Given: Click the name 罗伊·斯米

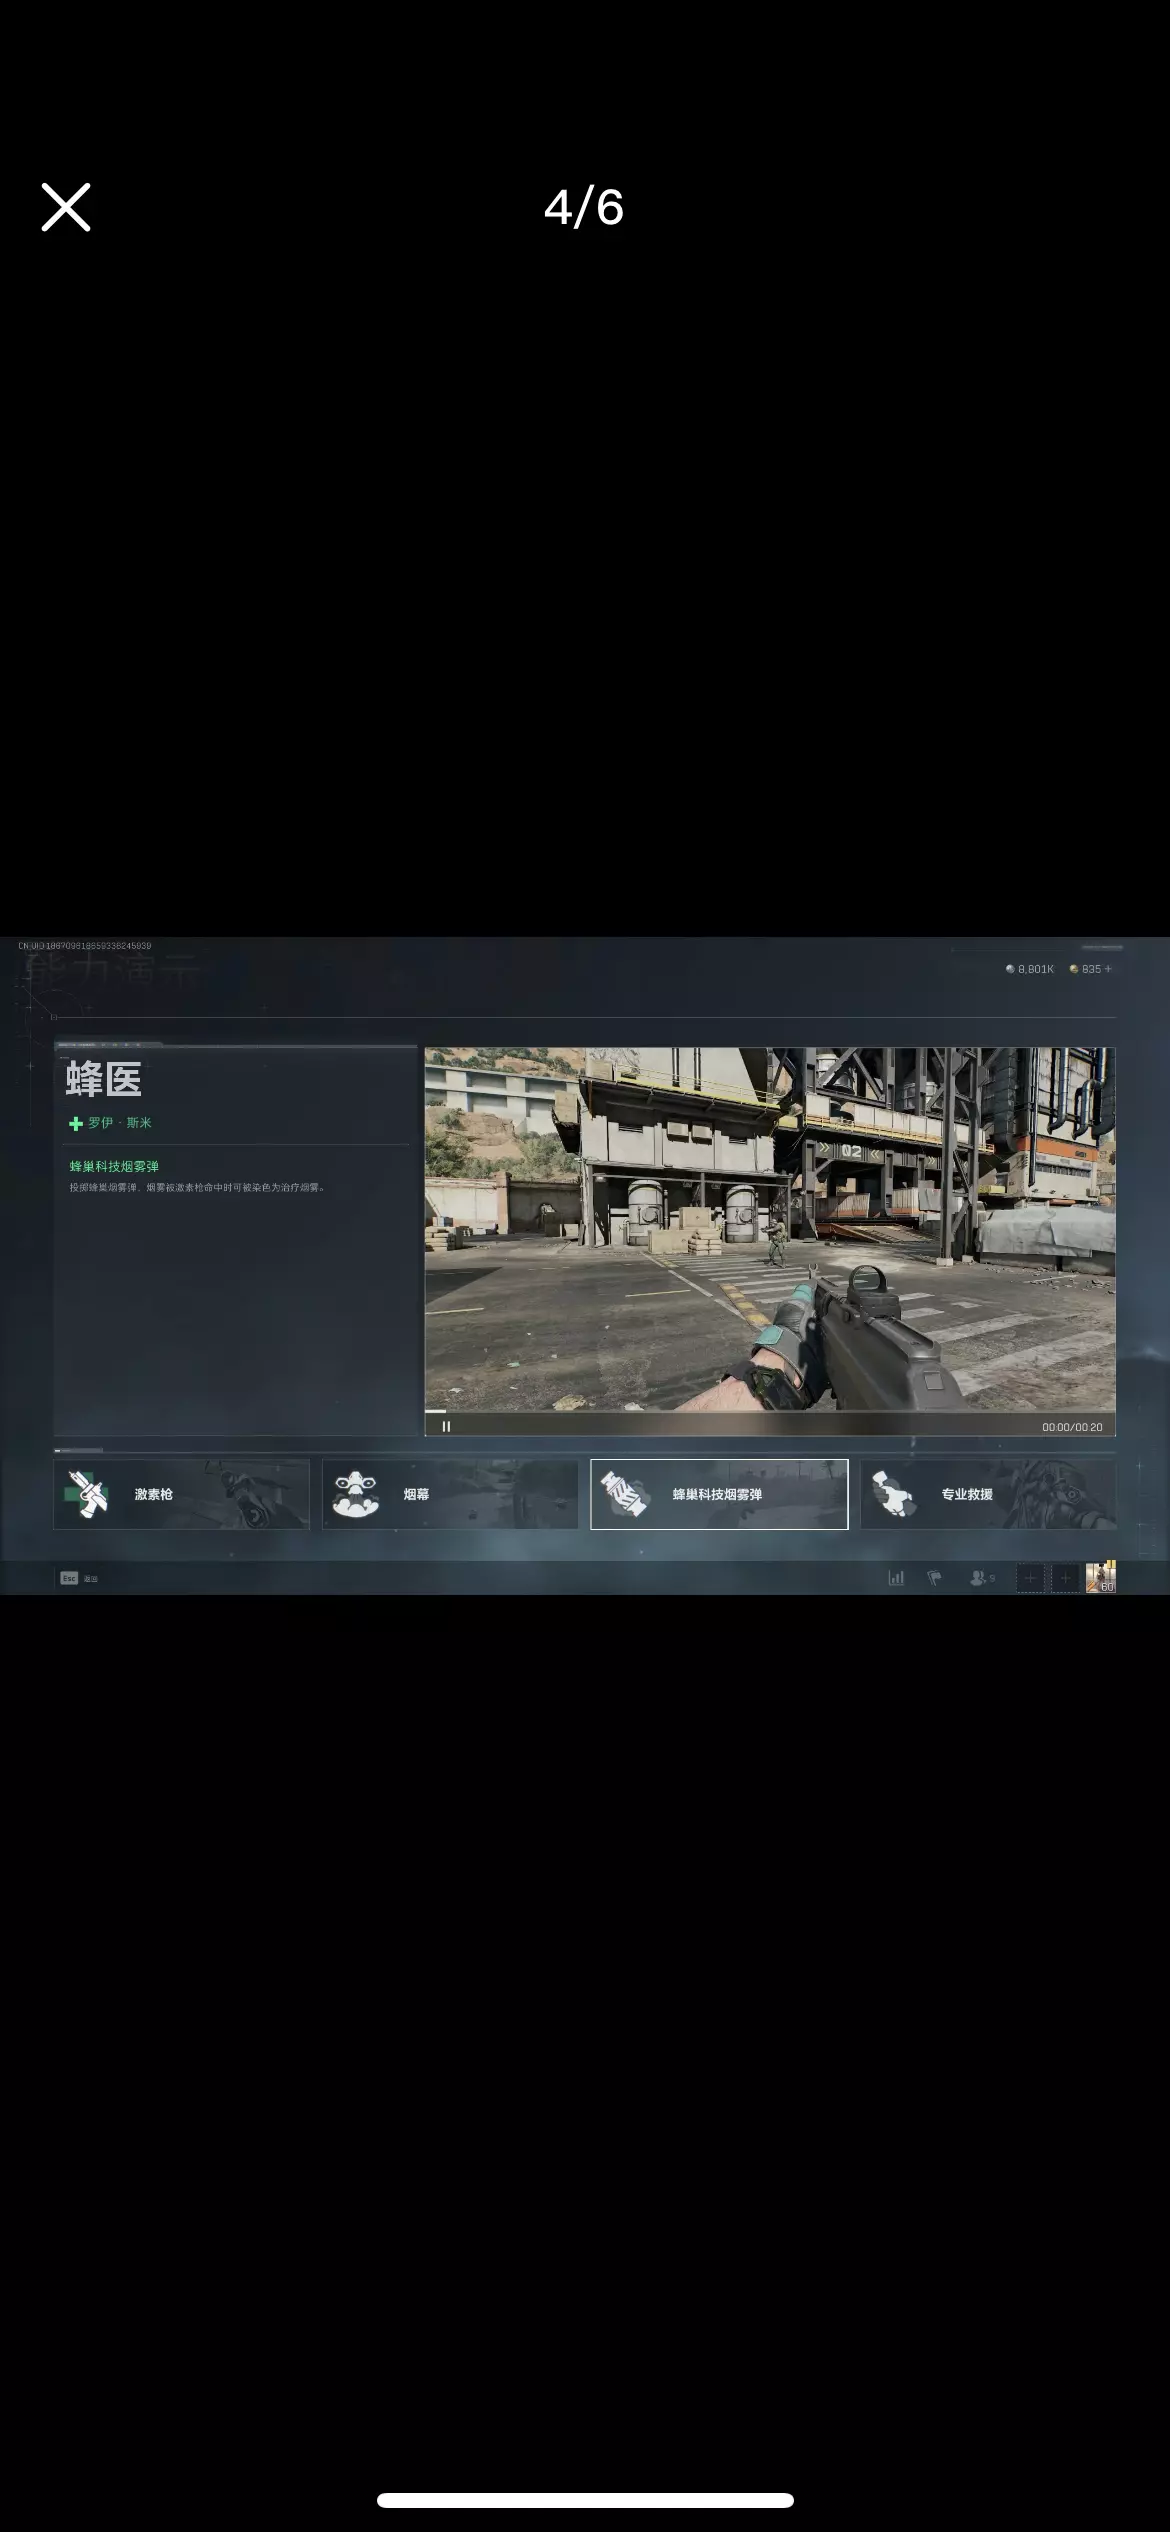Looking at the screenshot, I should point(120,1123).
